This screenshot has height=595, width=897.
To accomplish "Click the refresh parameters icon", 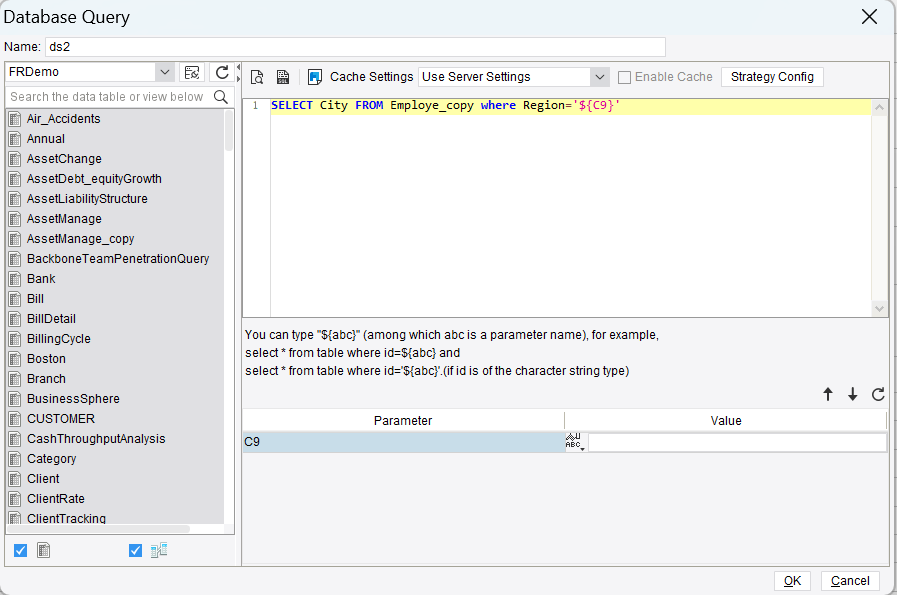I will (x=878, y=394).
